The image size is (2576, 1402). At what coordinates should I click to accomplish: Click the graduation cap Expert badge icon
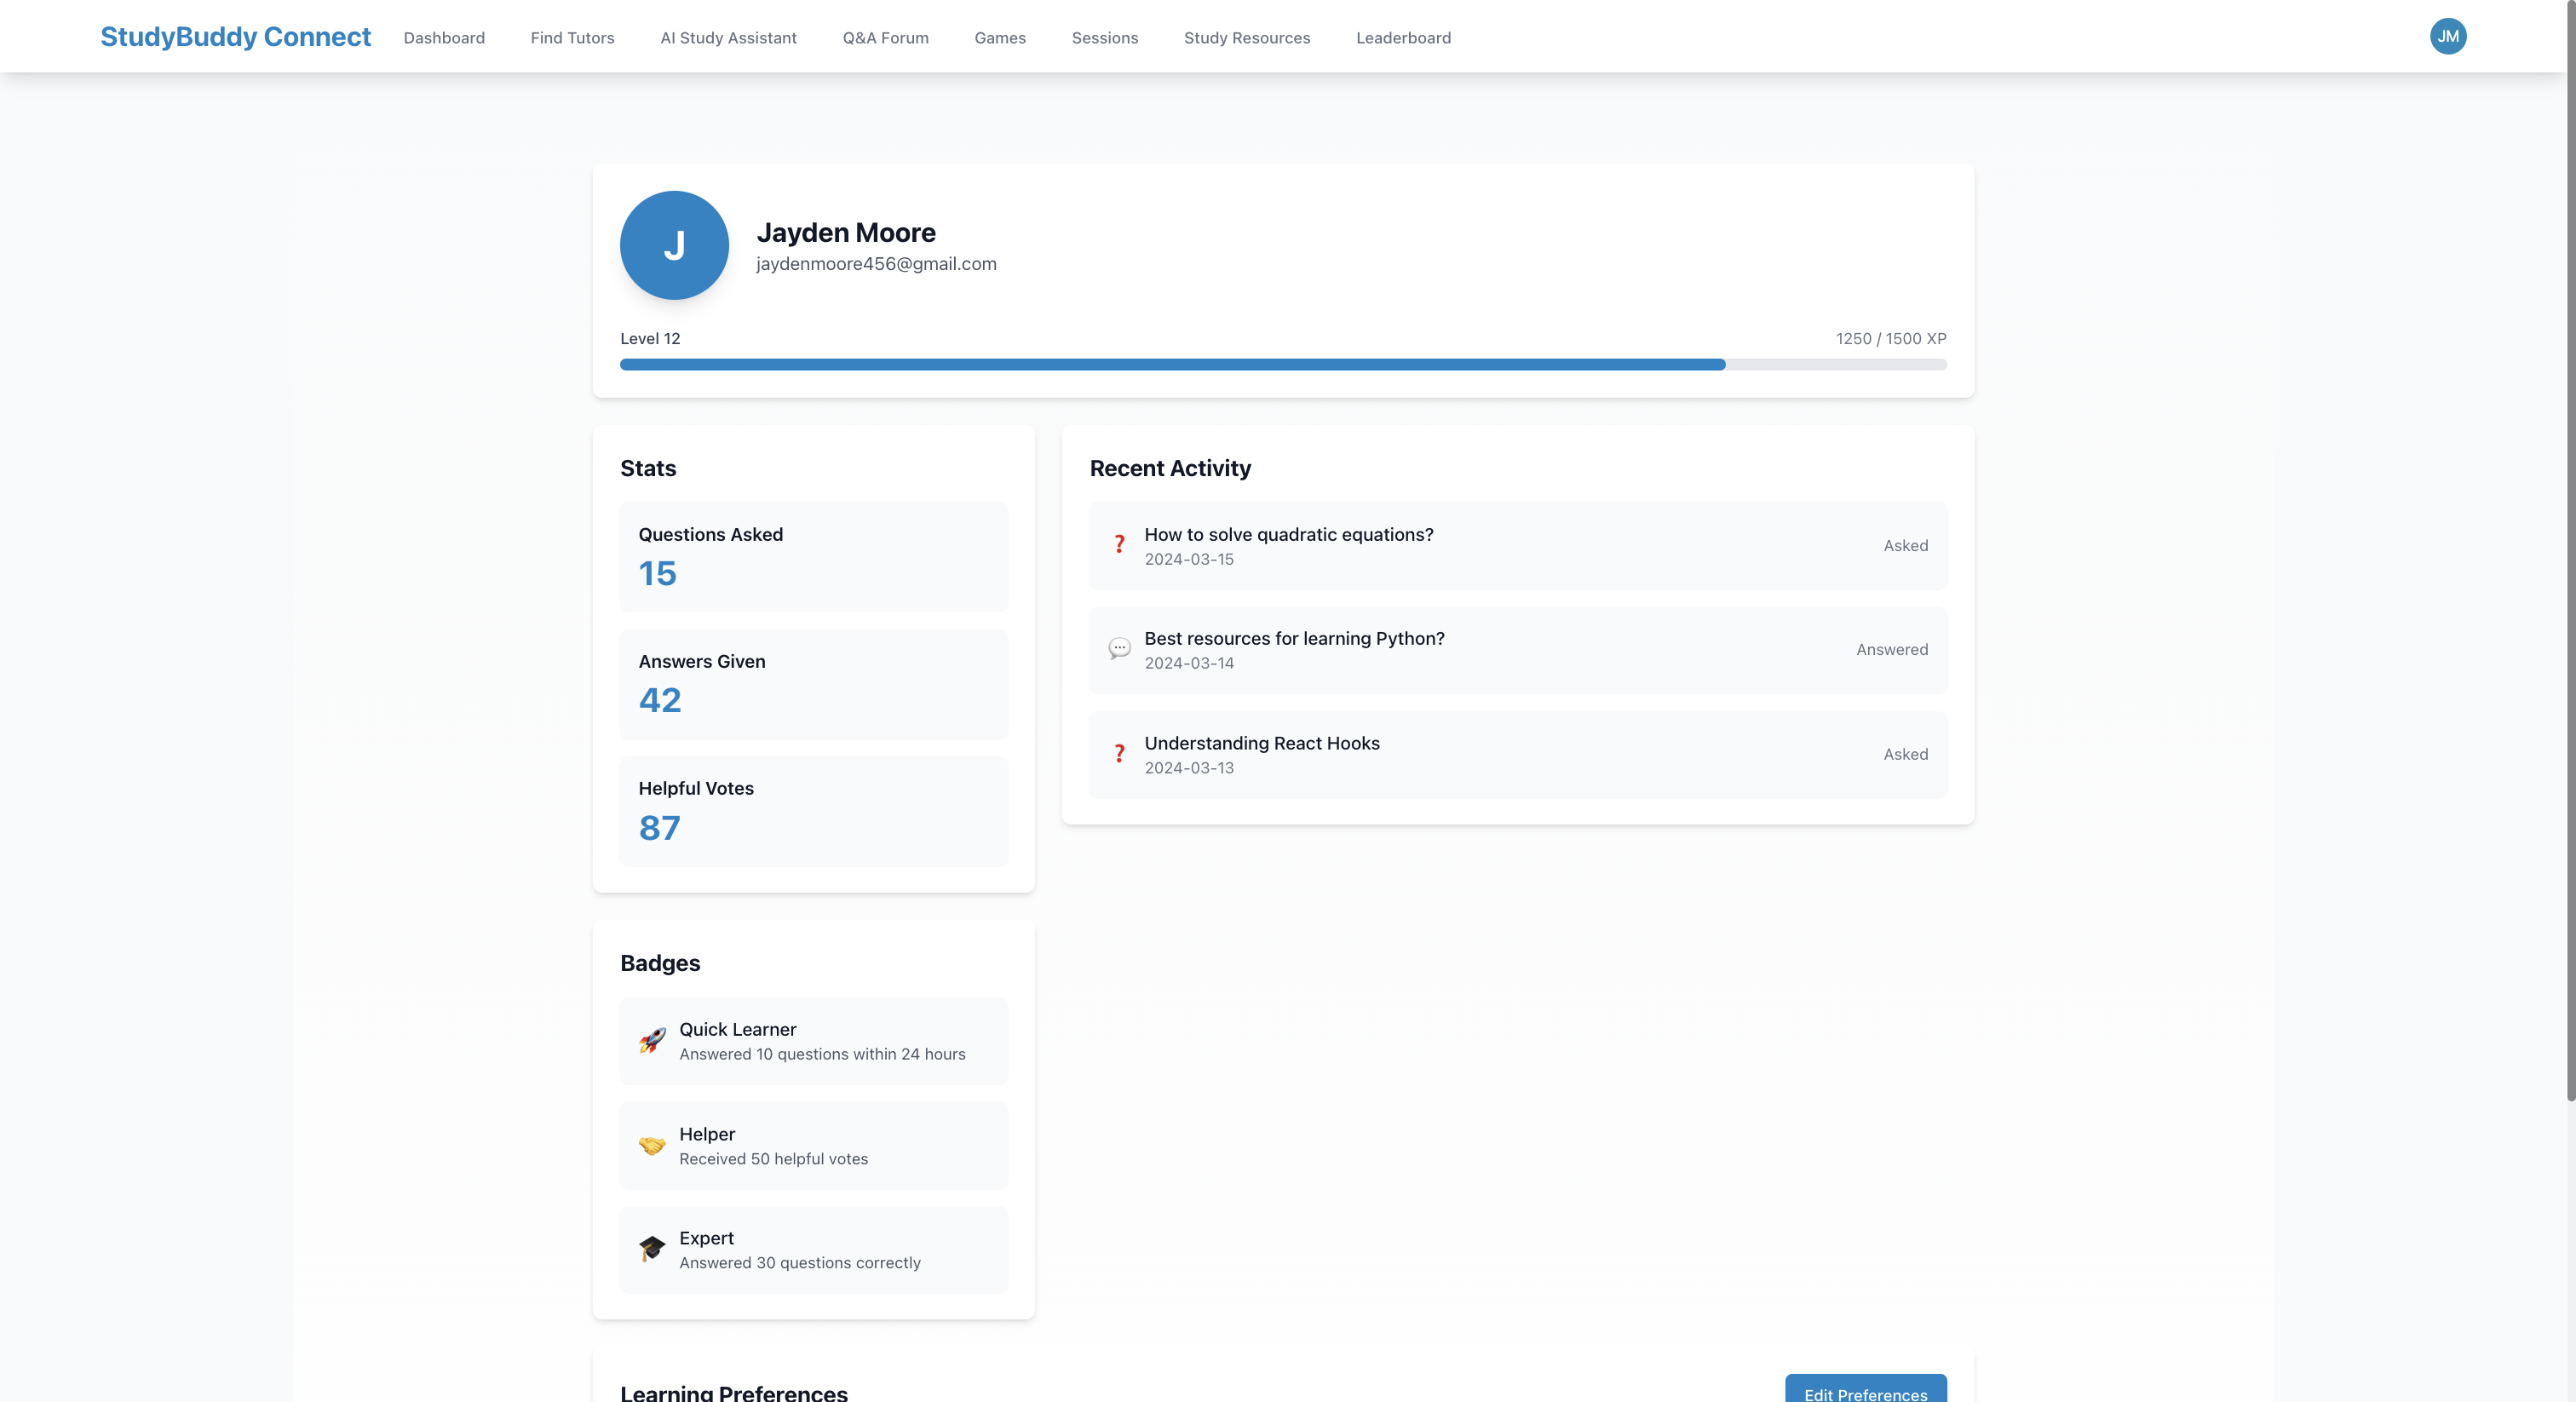coord(652,1249)
